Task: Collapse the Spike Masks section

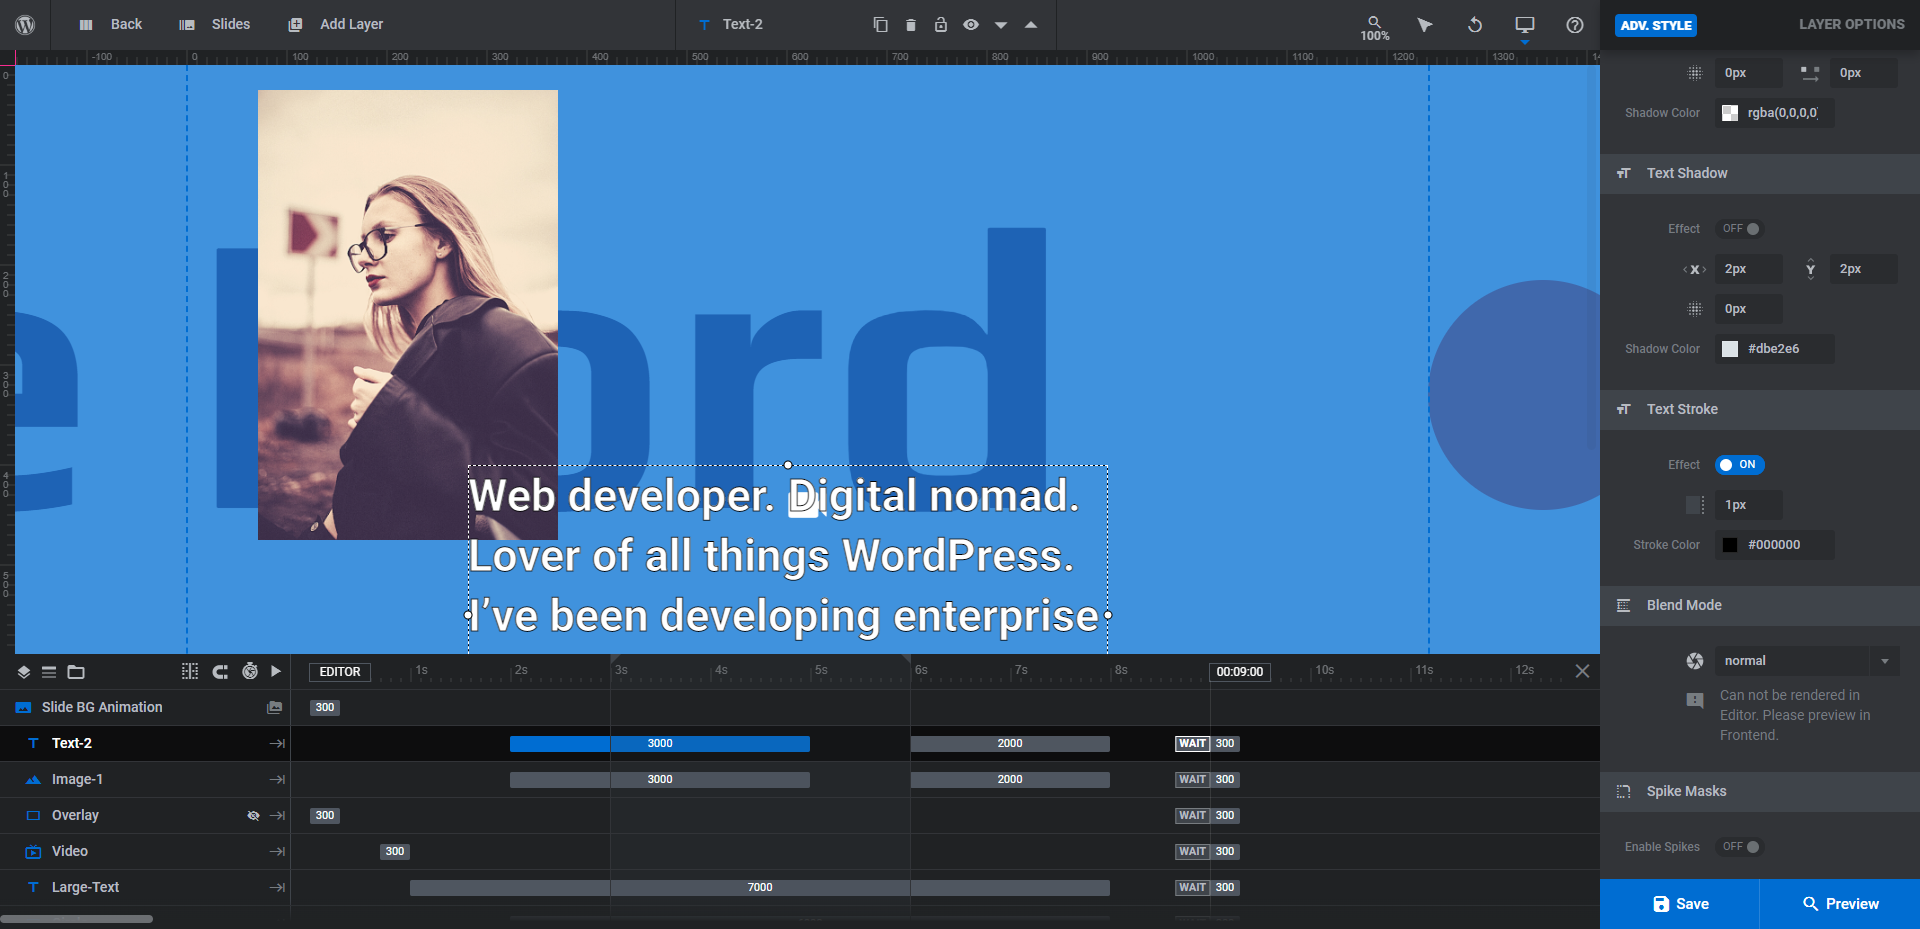Action: [1760, 791]
